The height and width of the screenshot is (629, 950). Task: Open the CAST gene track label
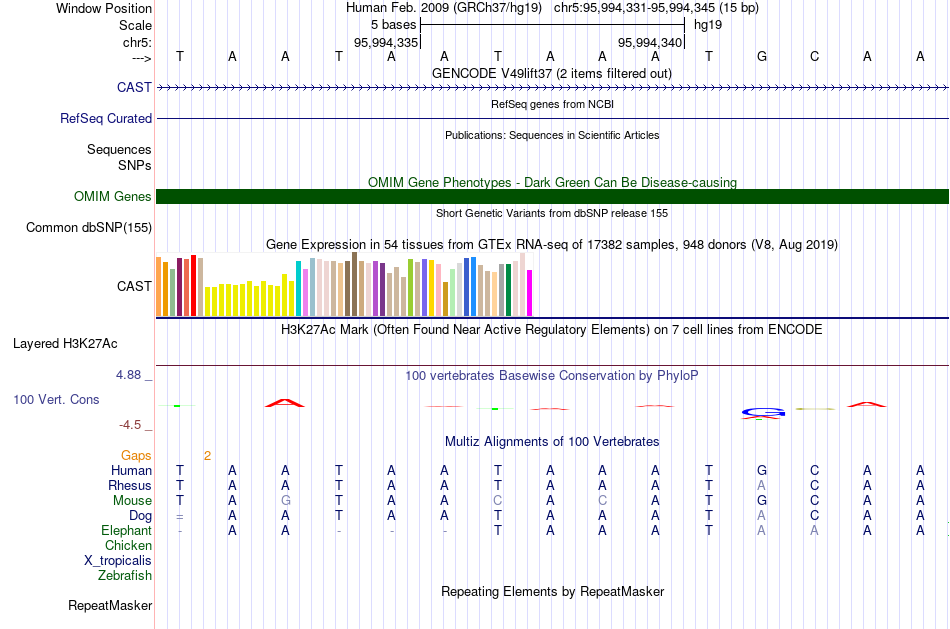pos(134,87)
